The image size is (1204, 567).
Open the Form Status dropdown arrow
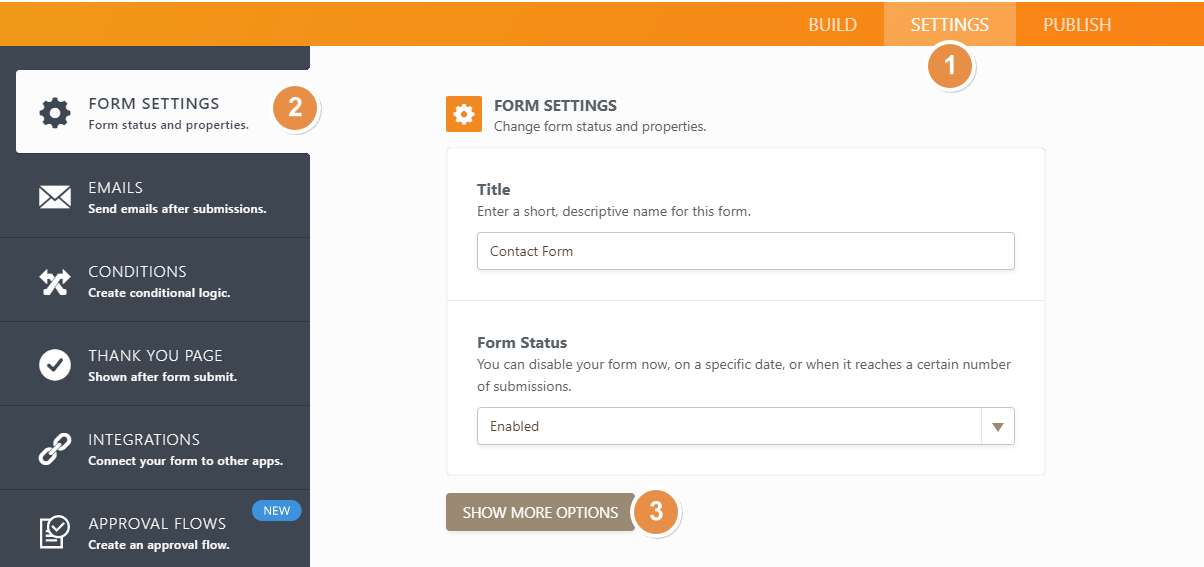coord(997,426)
